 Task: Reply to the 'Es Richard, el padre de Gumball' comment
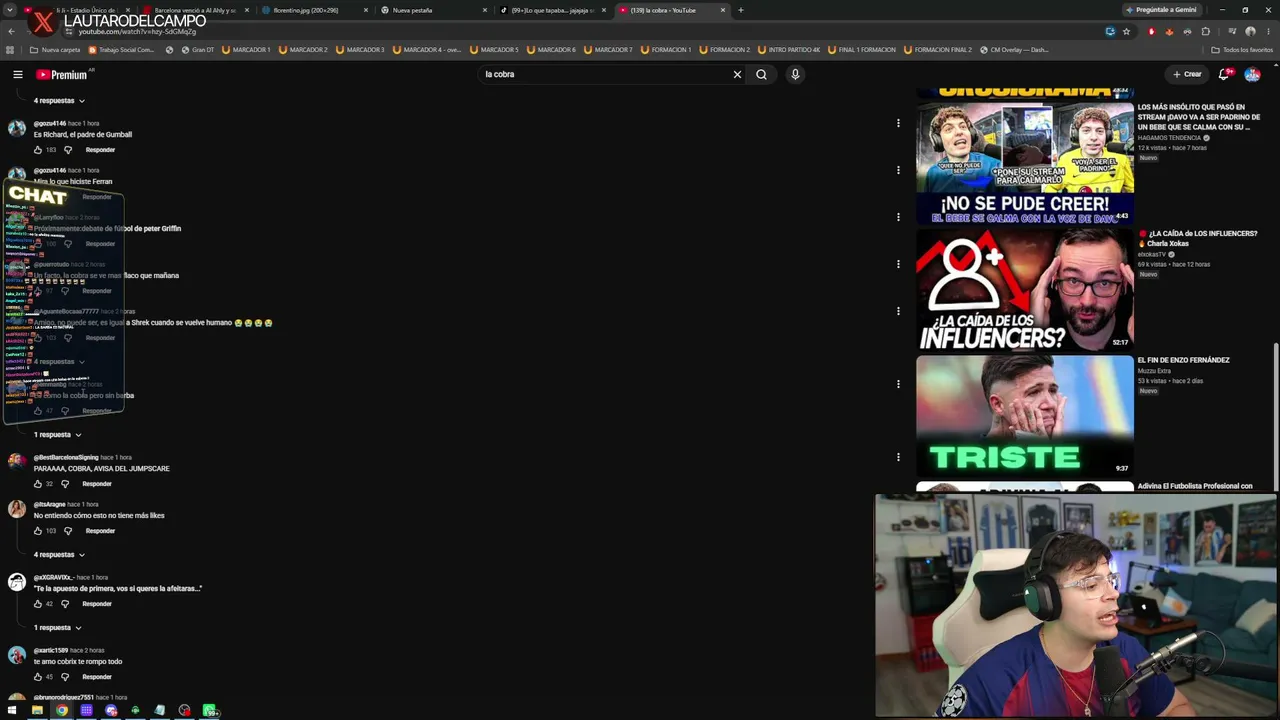click(x=100, y=150)
